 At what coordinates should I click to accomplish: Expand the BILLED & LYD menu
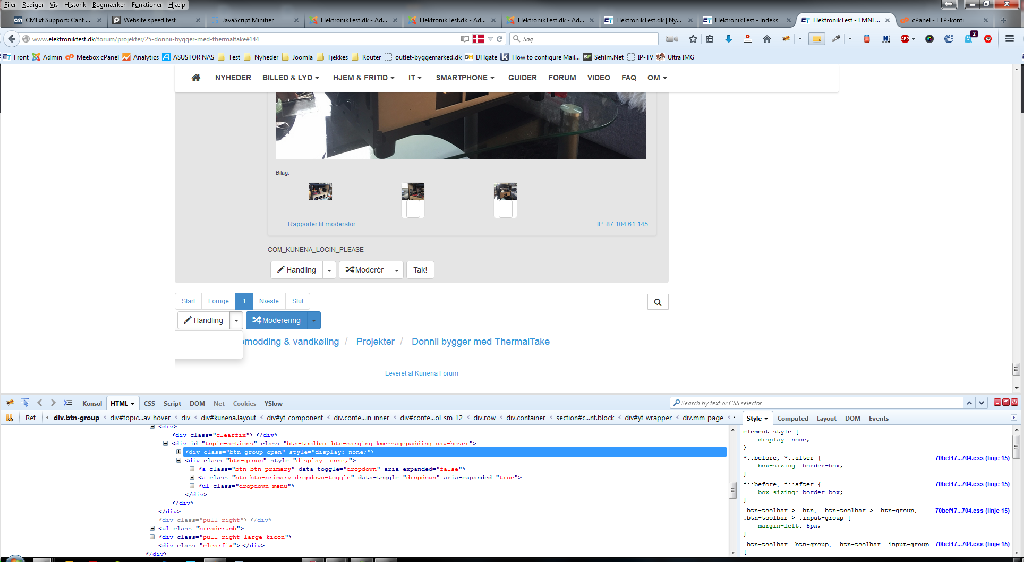[291, 77]
